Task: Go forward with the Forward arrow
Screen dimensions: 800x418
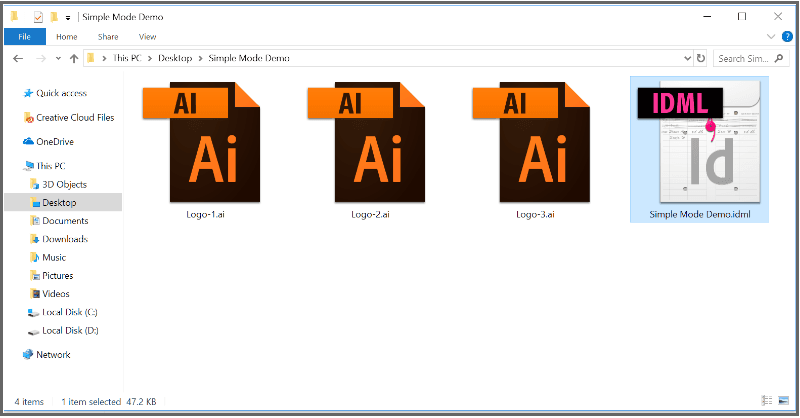Action: [x=41, y=58]
